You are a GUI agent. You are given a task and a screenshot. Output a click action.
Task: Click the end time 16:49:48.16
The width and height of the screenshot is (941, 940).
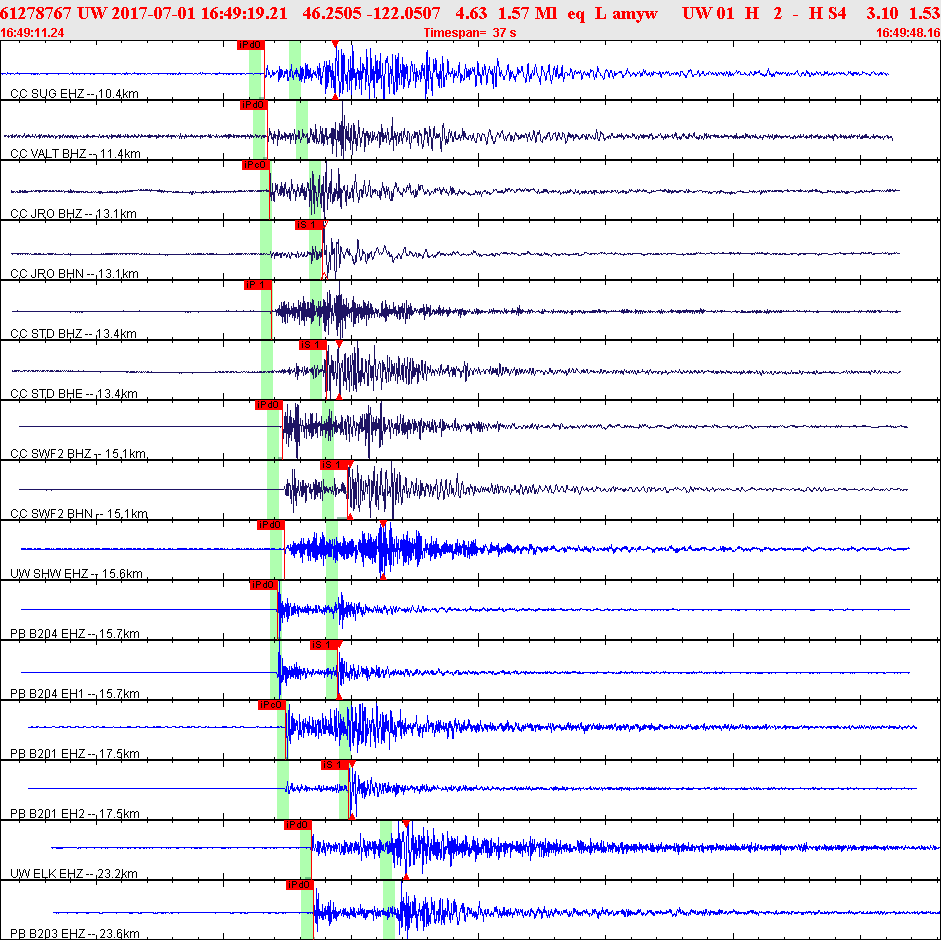point(908,33)
